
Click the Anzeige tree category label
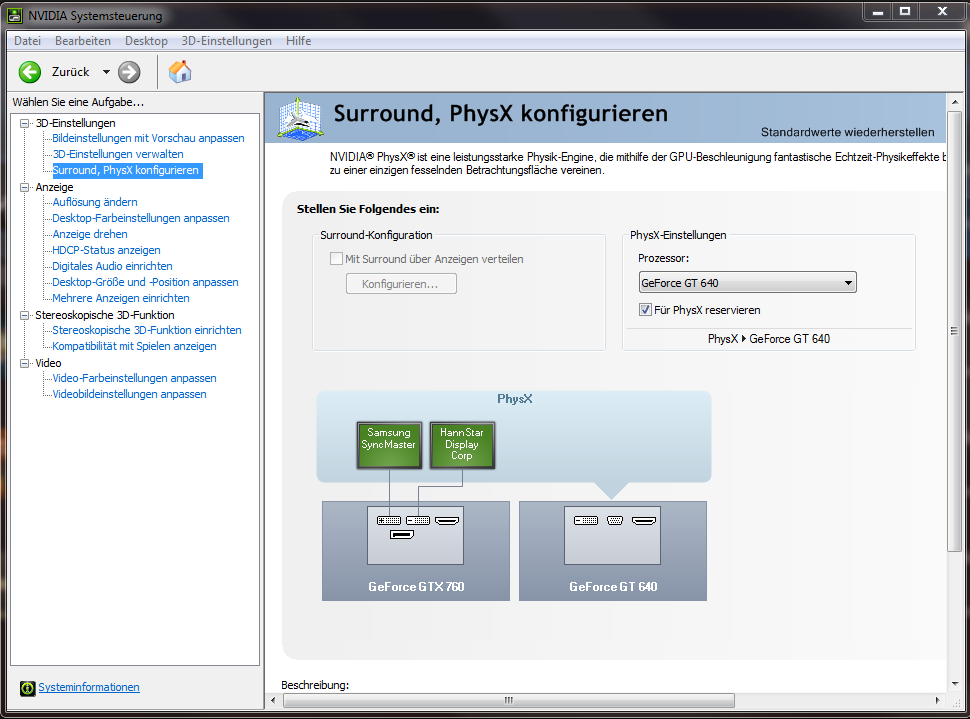(54, 187)
